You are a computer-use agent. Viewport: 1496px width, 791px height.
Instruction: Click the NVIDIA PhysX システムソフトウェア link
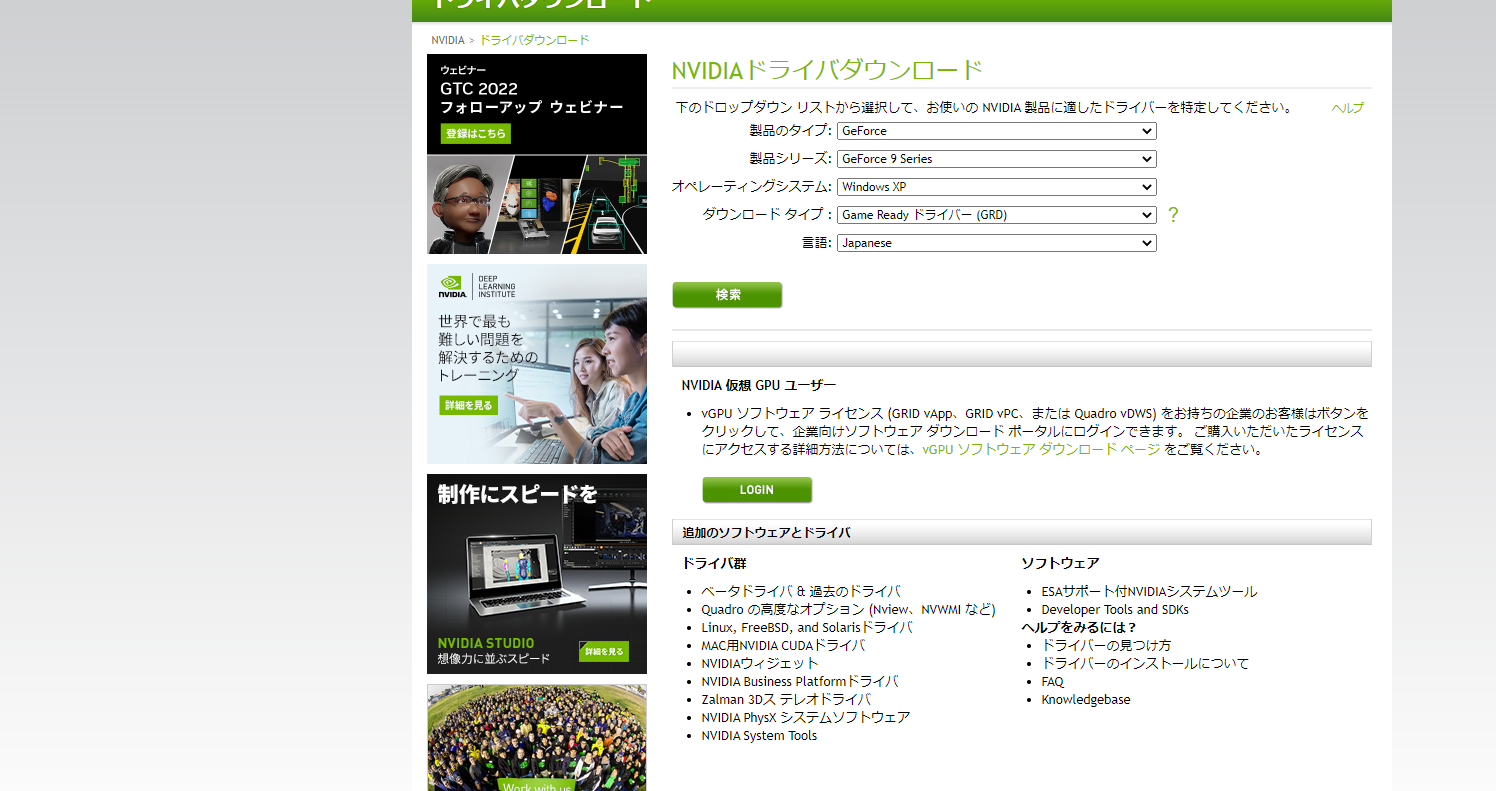pyautogui.click(x=805, y=718)
